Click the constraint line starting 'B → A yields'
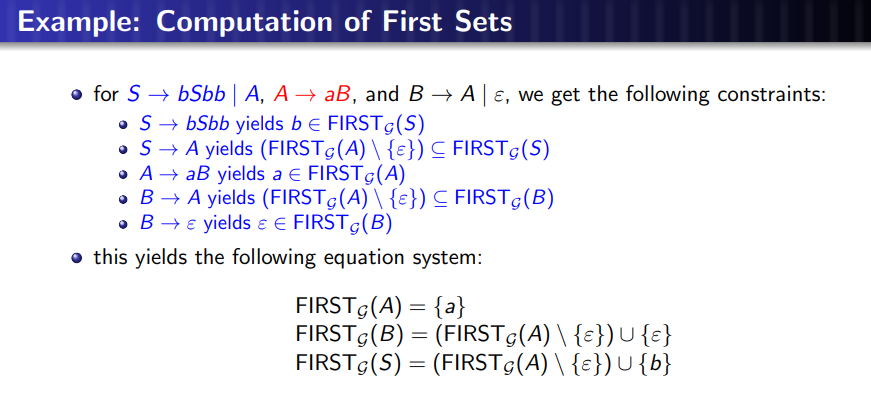 coord(346,198)
